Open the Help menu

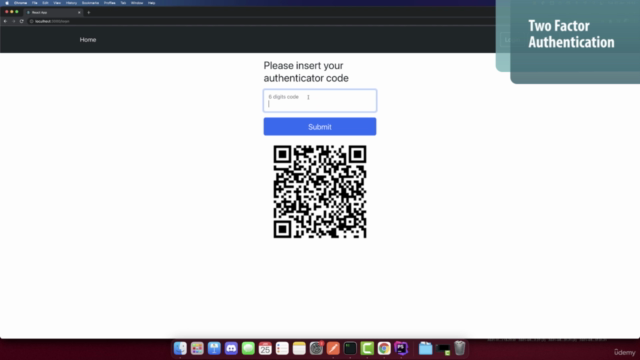151,3
